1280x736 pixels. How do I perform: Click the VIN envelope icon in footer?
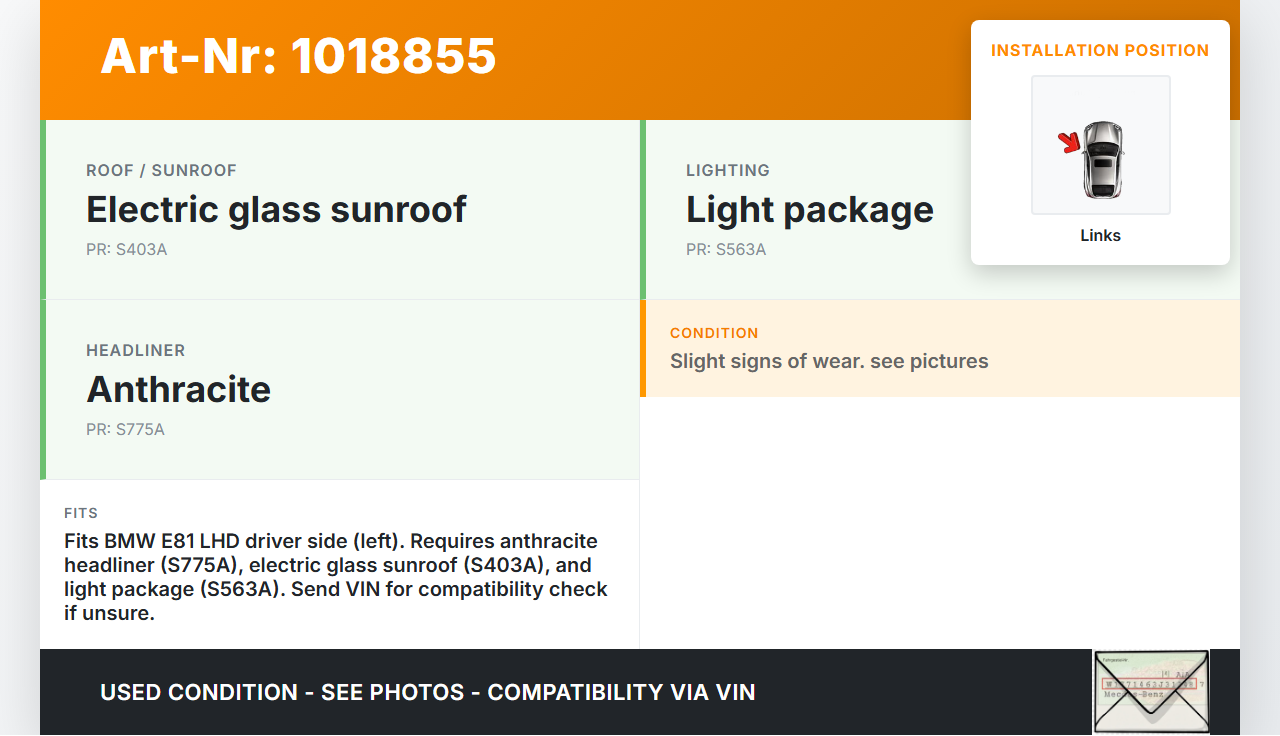[1151, 691]
